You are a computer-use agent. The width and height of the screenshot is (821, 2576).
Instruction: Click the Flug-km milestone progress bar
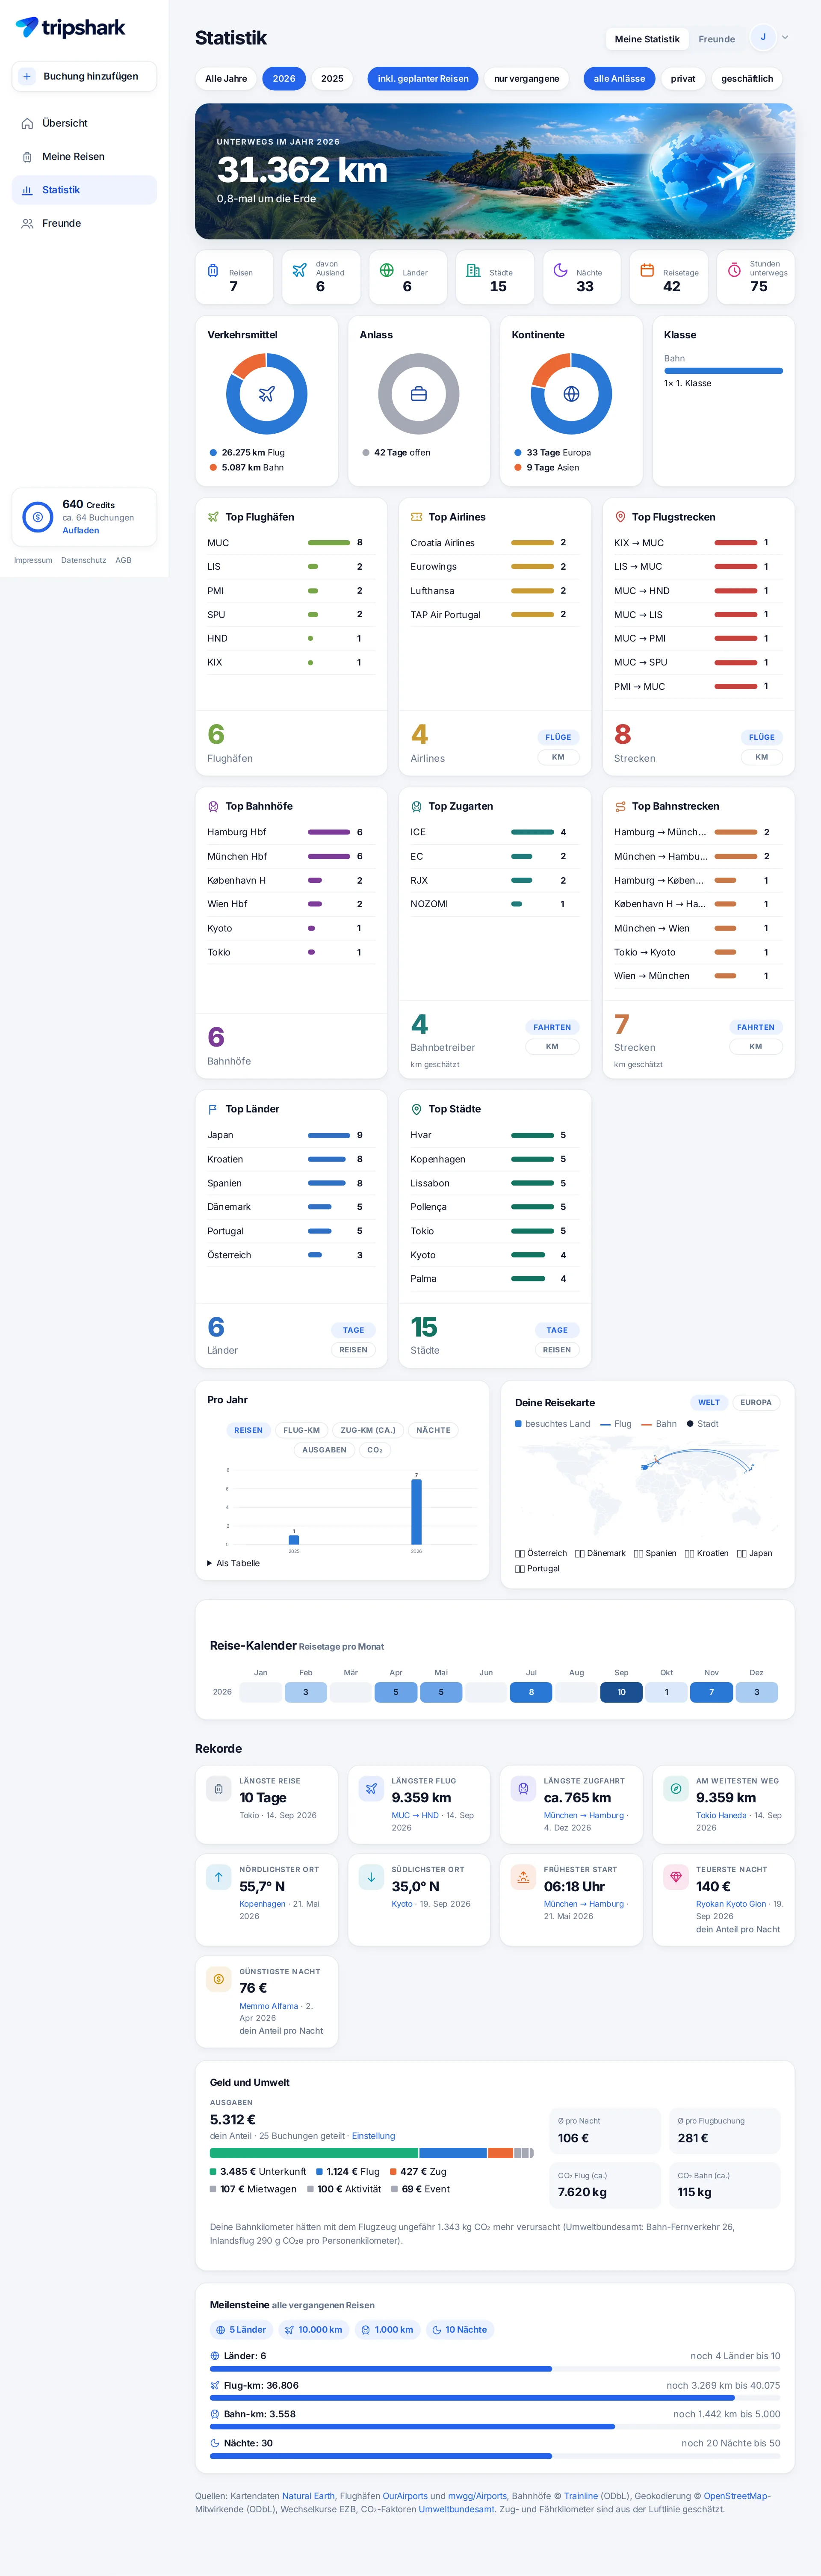coord(495,2397)
